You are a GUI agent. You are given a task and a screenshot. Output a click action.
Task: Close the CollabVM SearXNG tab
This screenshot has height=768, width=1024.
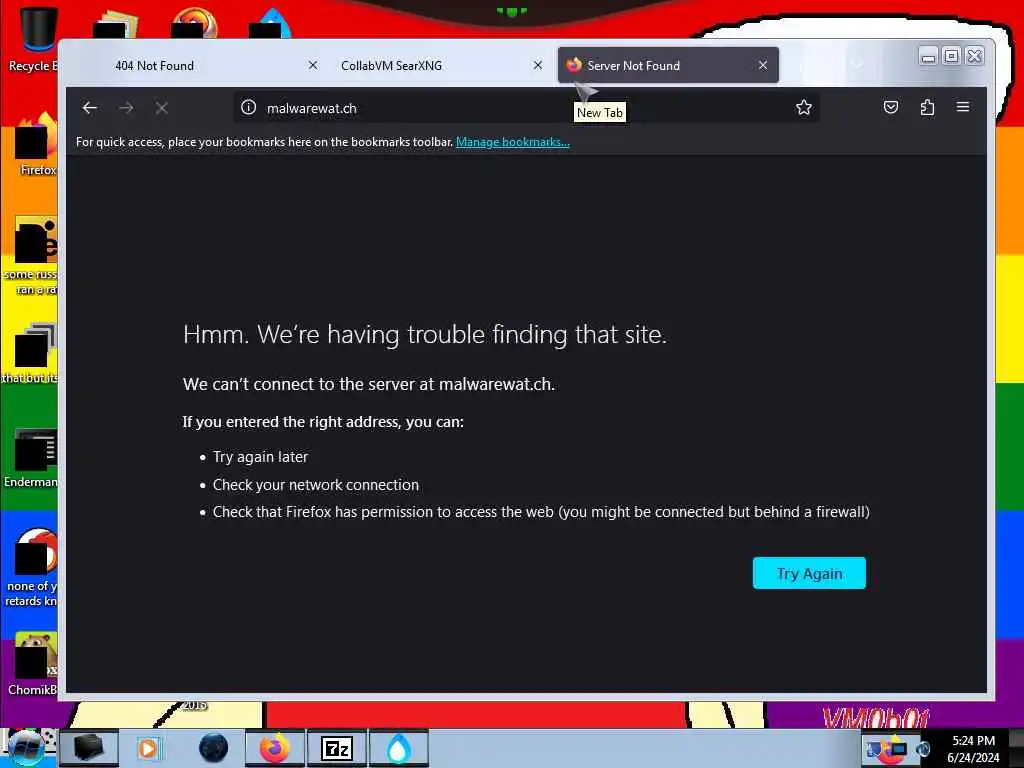[x=537, y=65]
